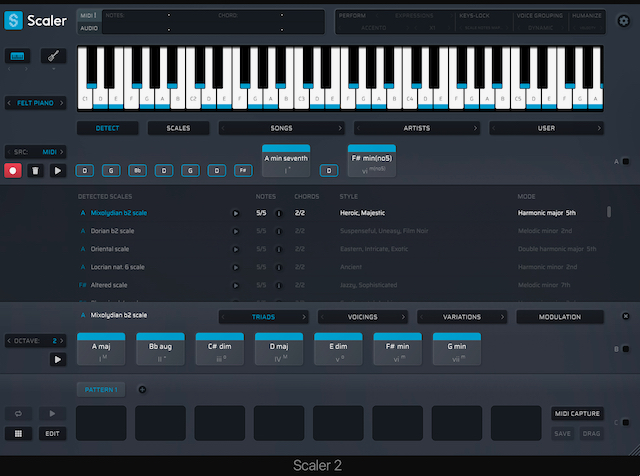Preview the Locrian nat. 6 scale
The image size is (640, 476).
coord(236,267)
